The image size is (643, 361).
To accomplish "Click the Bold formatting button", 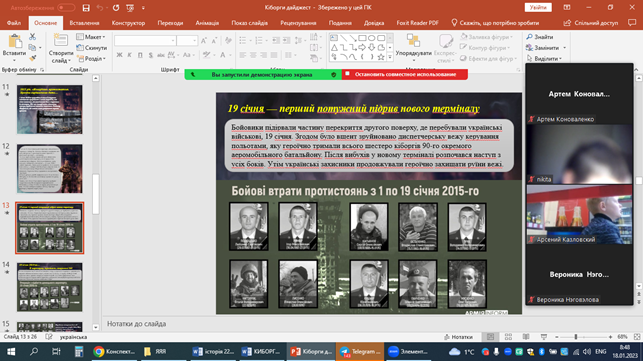I will (x=119, y=55).
